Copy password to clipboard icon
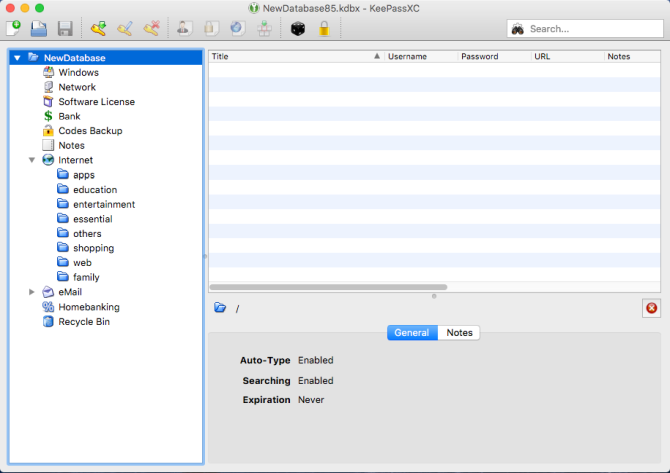Image resolution: width=670 pixels, height=473 pixels. [211, 29]
